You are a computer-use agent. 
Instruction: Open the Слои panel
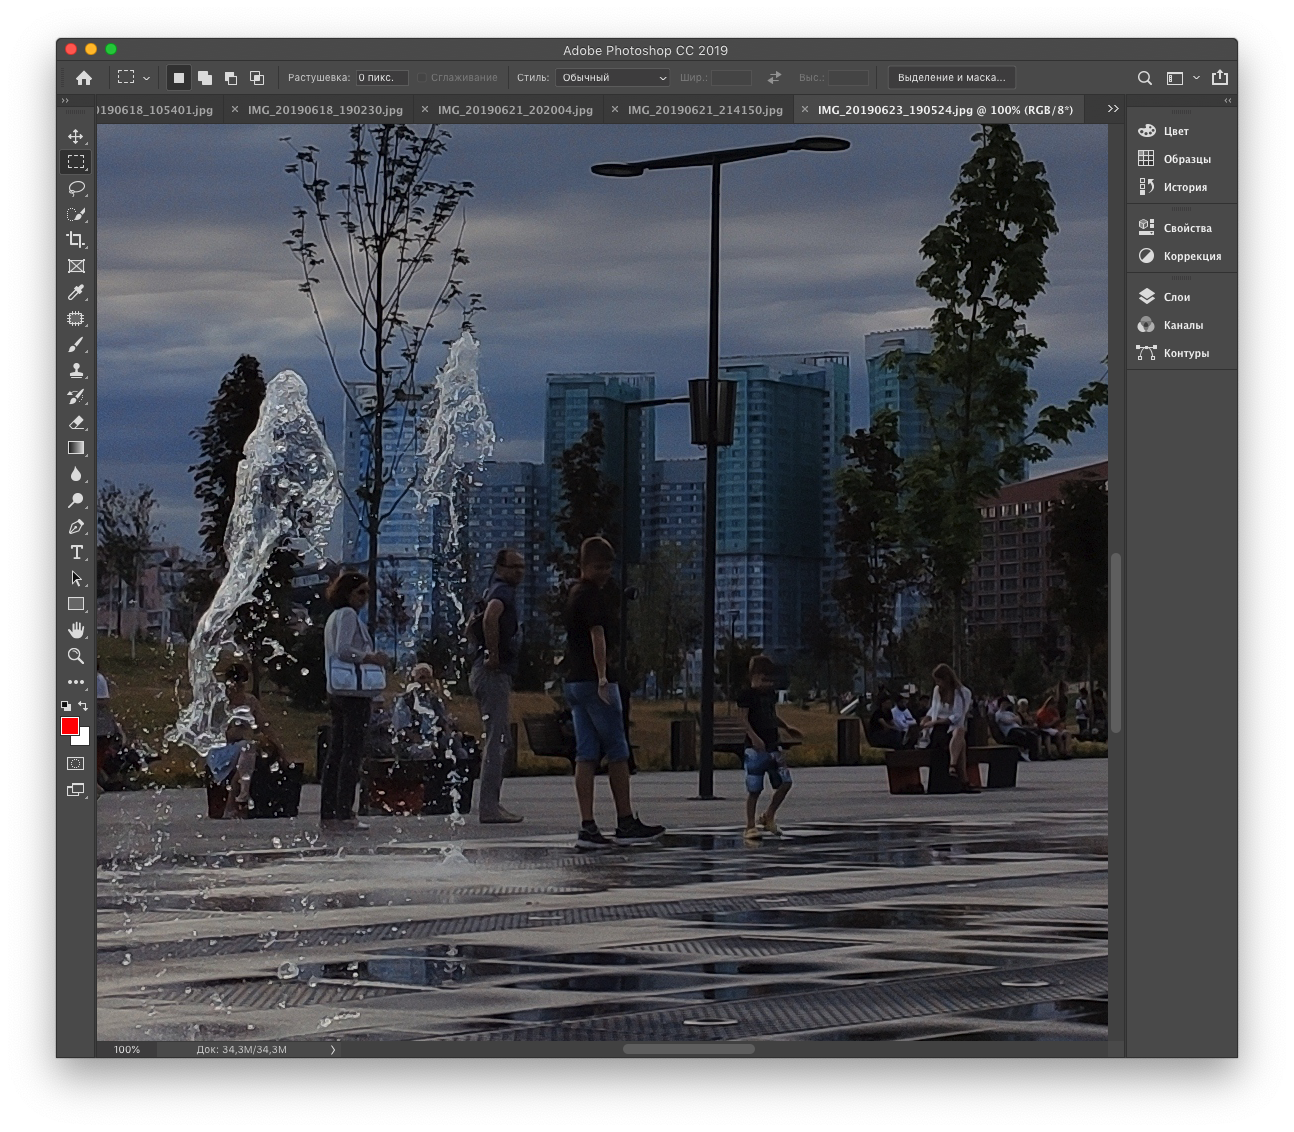tap(1176, 297)
